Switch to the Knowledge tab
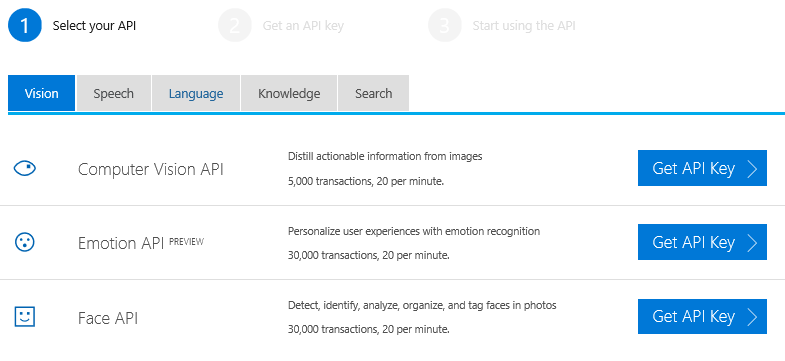 point(289,93)
